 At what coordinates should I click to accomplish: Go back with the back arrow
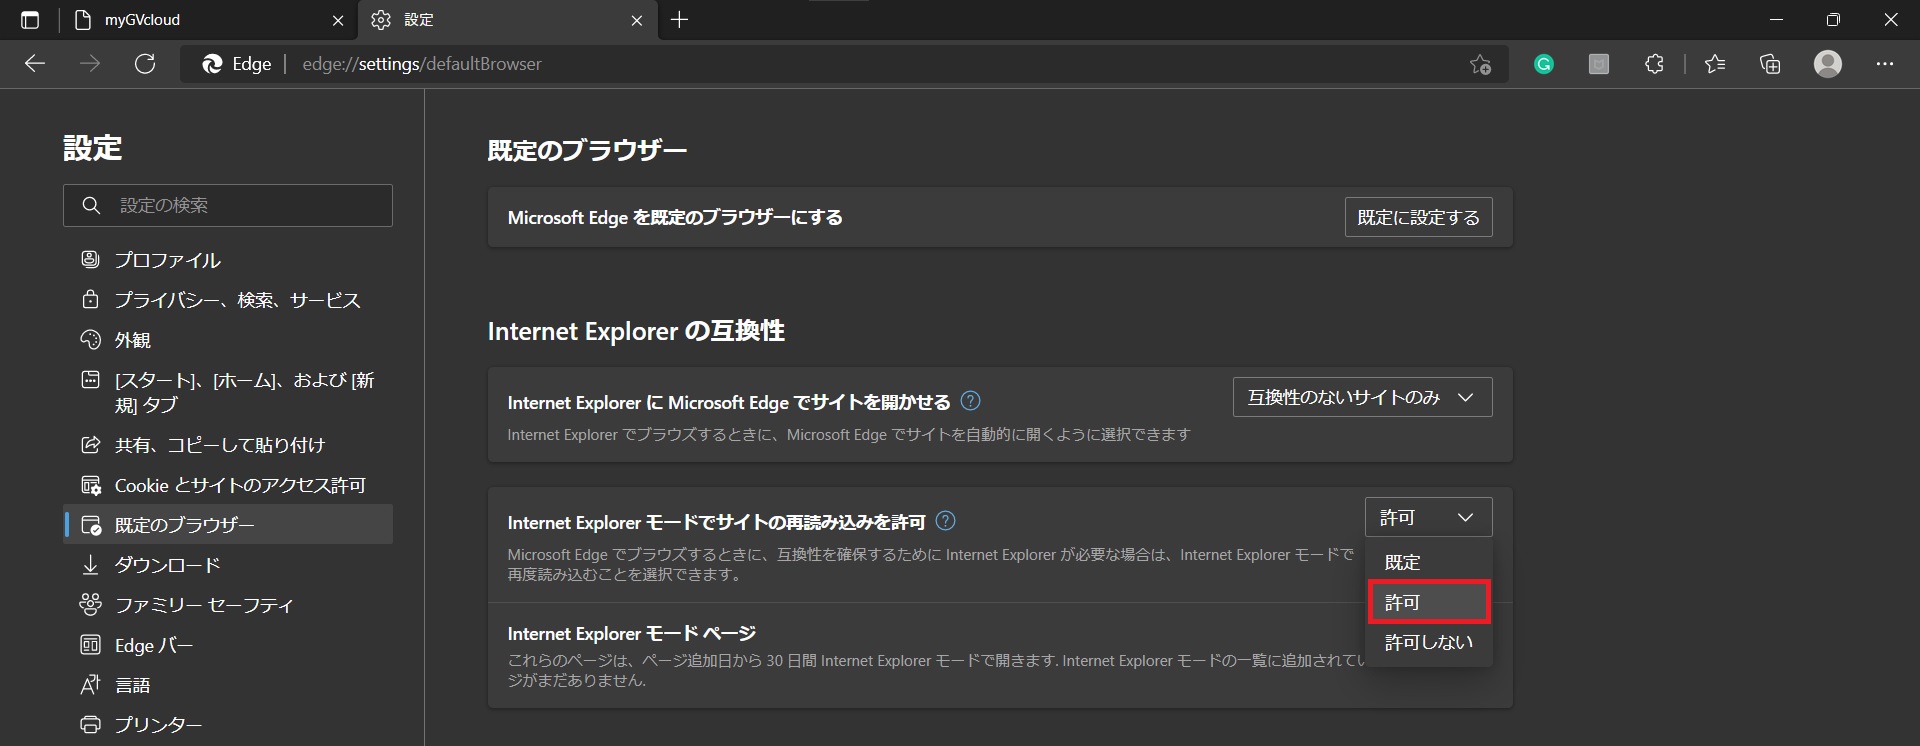coord(35,64)
